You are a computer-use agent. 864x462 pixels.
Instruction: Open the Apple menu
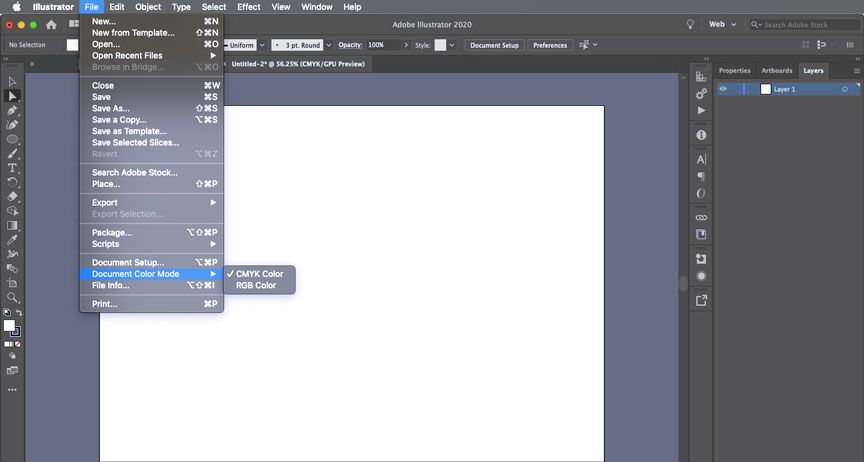coord(17,7)
